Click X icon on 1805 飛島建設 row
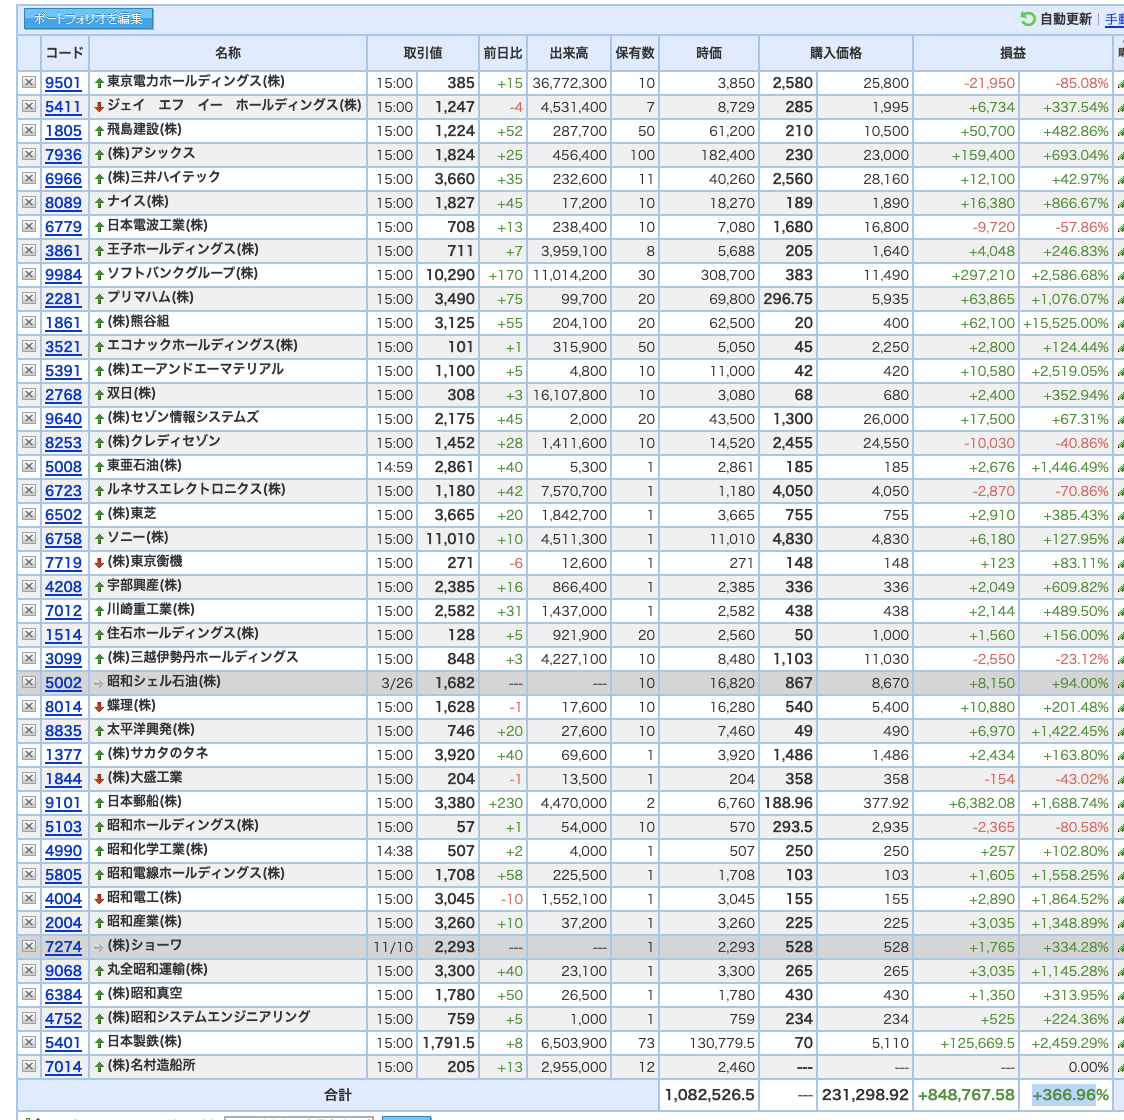Image resolution: width=1124 pixels, height=1120 pixels. (x=29, y=130)
